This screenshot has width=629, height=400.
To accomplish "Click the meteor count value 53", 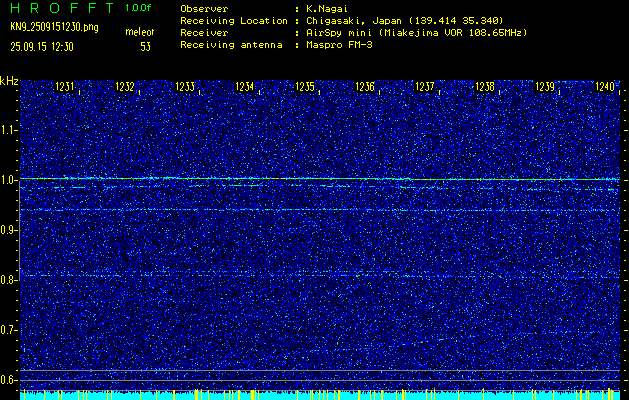I will pyautogui.click(x=145, y=47).
